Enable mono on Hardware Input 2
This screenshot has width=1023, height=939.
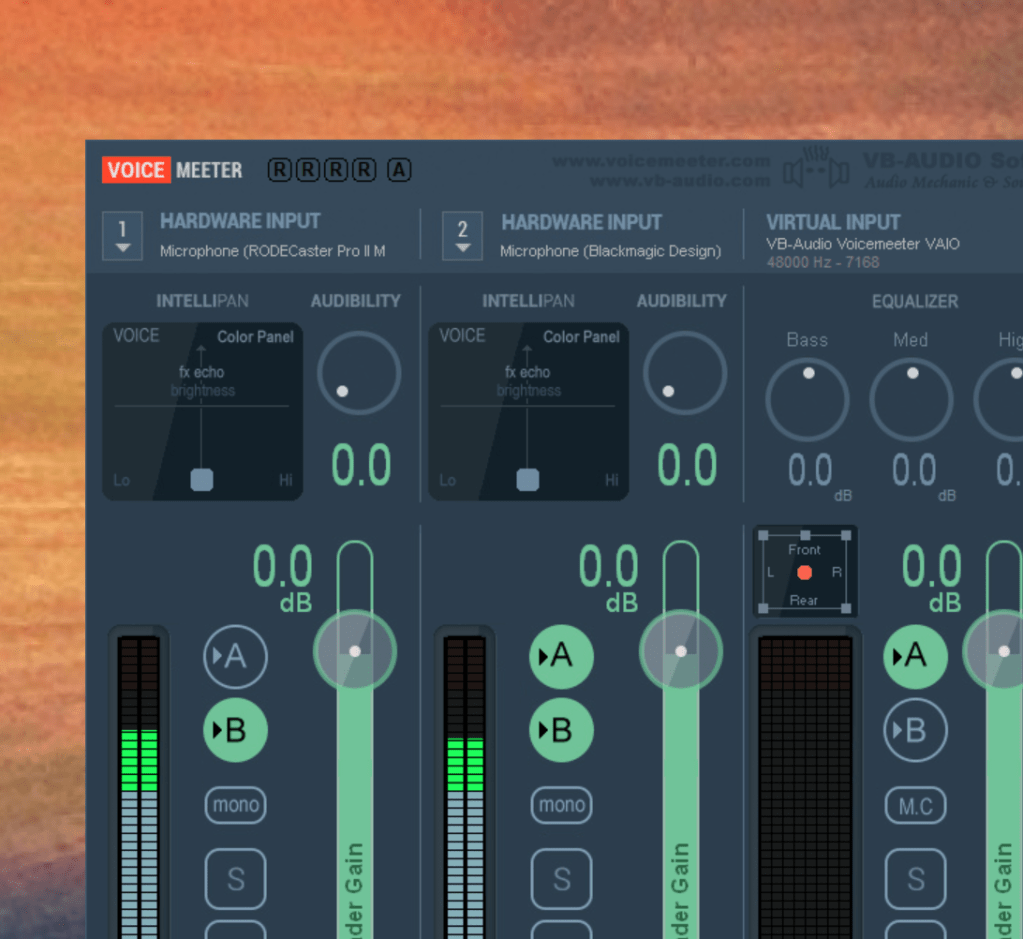[x=562, y=805]
